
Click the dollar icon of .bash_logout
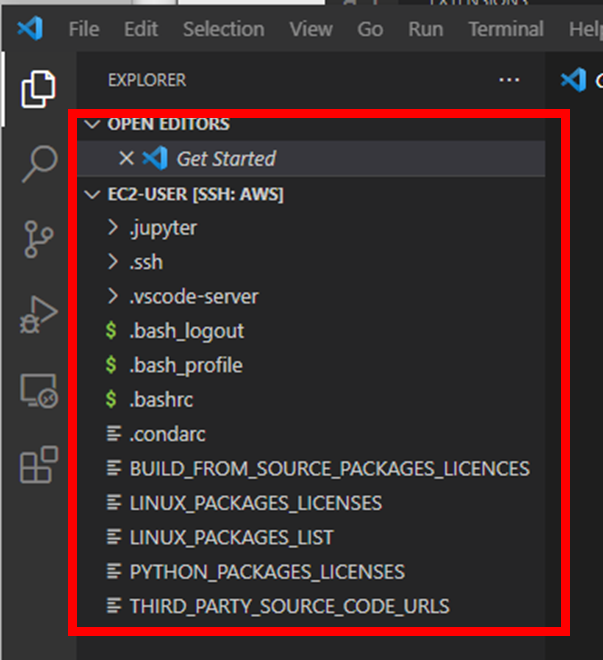pyautogui.click(x=111, y=330)
